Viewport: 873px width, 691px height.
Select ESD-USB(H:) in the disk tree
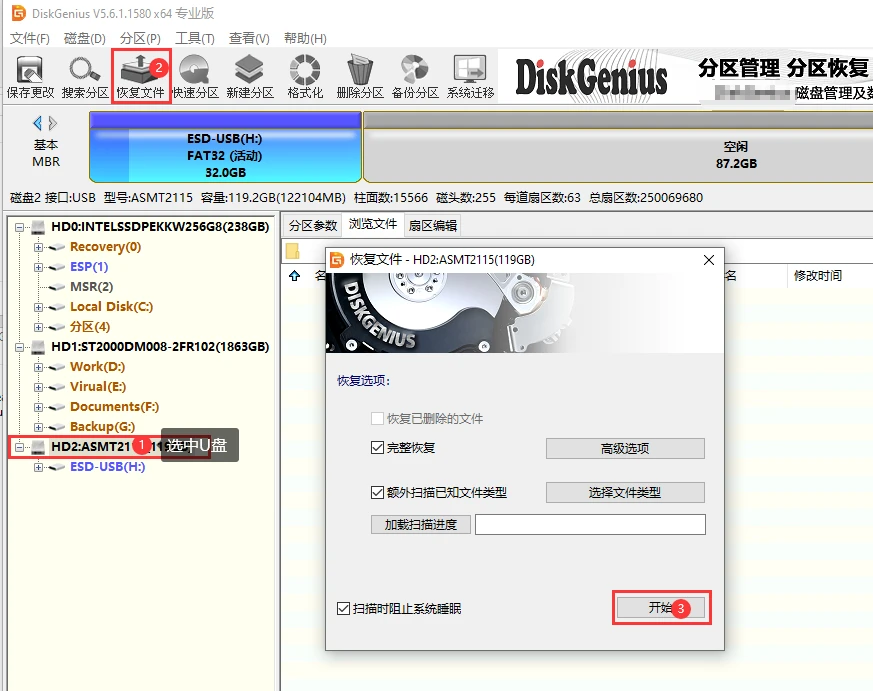(107, 467)
